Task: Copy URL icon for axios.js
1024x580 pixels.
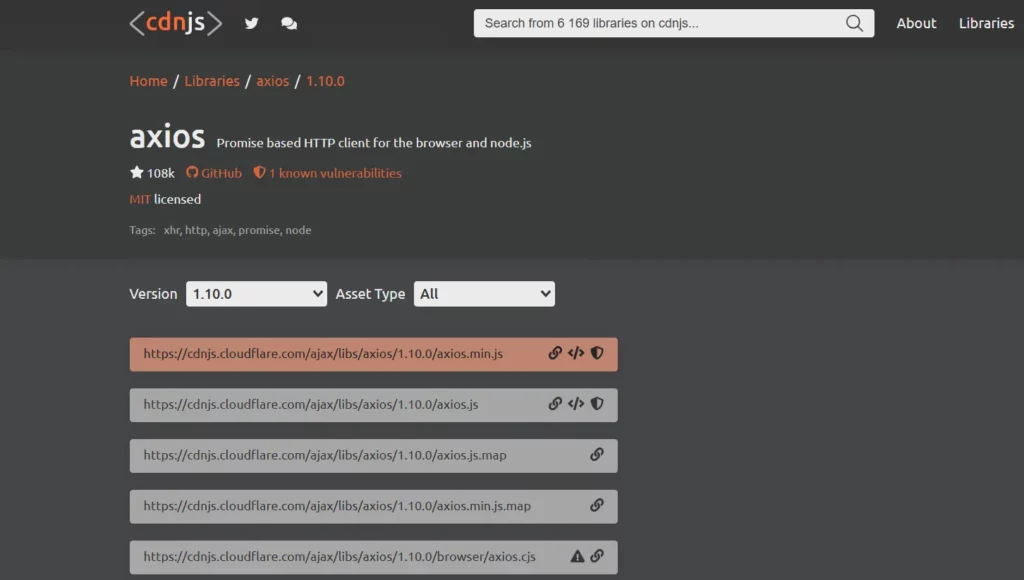Action: [554, 404]
